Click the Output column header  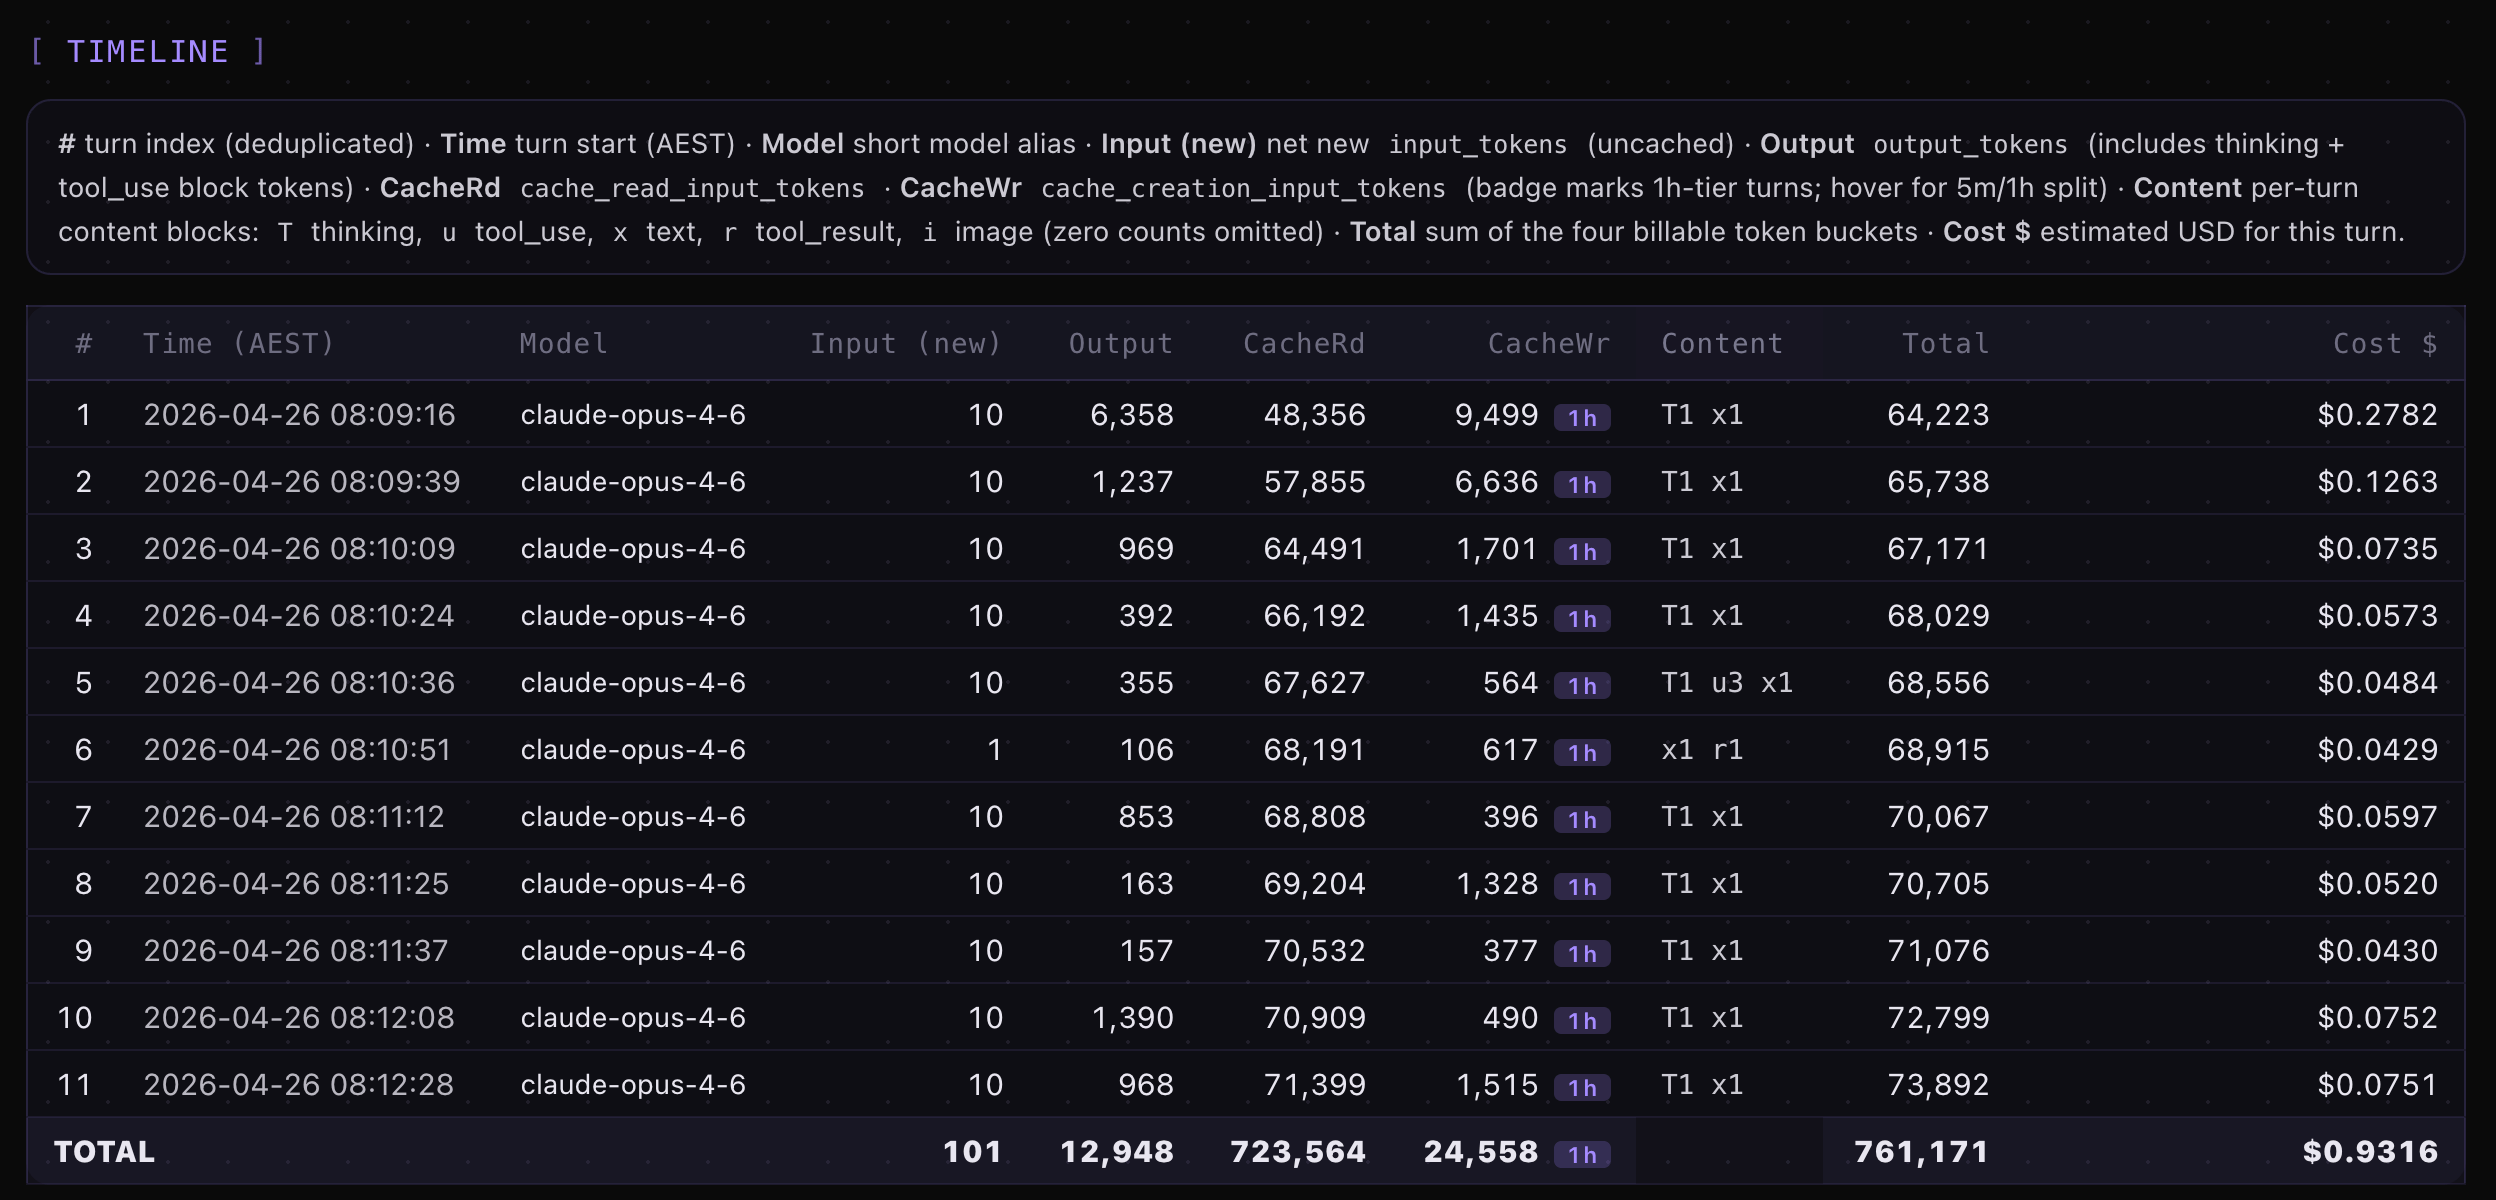pyautogui.click(x=1120, y=344)
